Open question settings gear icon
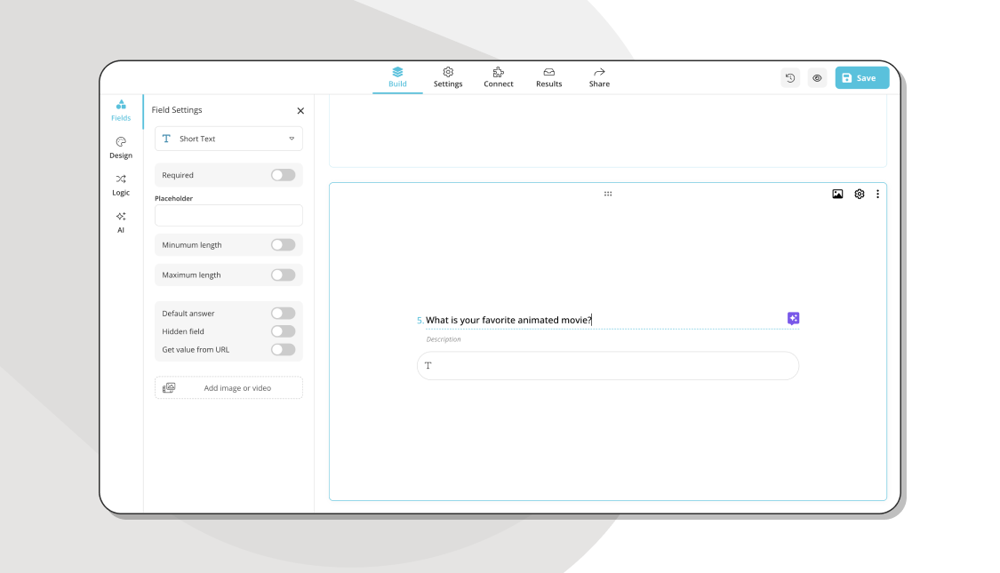Image resolution: width=1000 pixels, height=573 pixels. (859, 194)
